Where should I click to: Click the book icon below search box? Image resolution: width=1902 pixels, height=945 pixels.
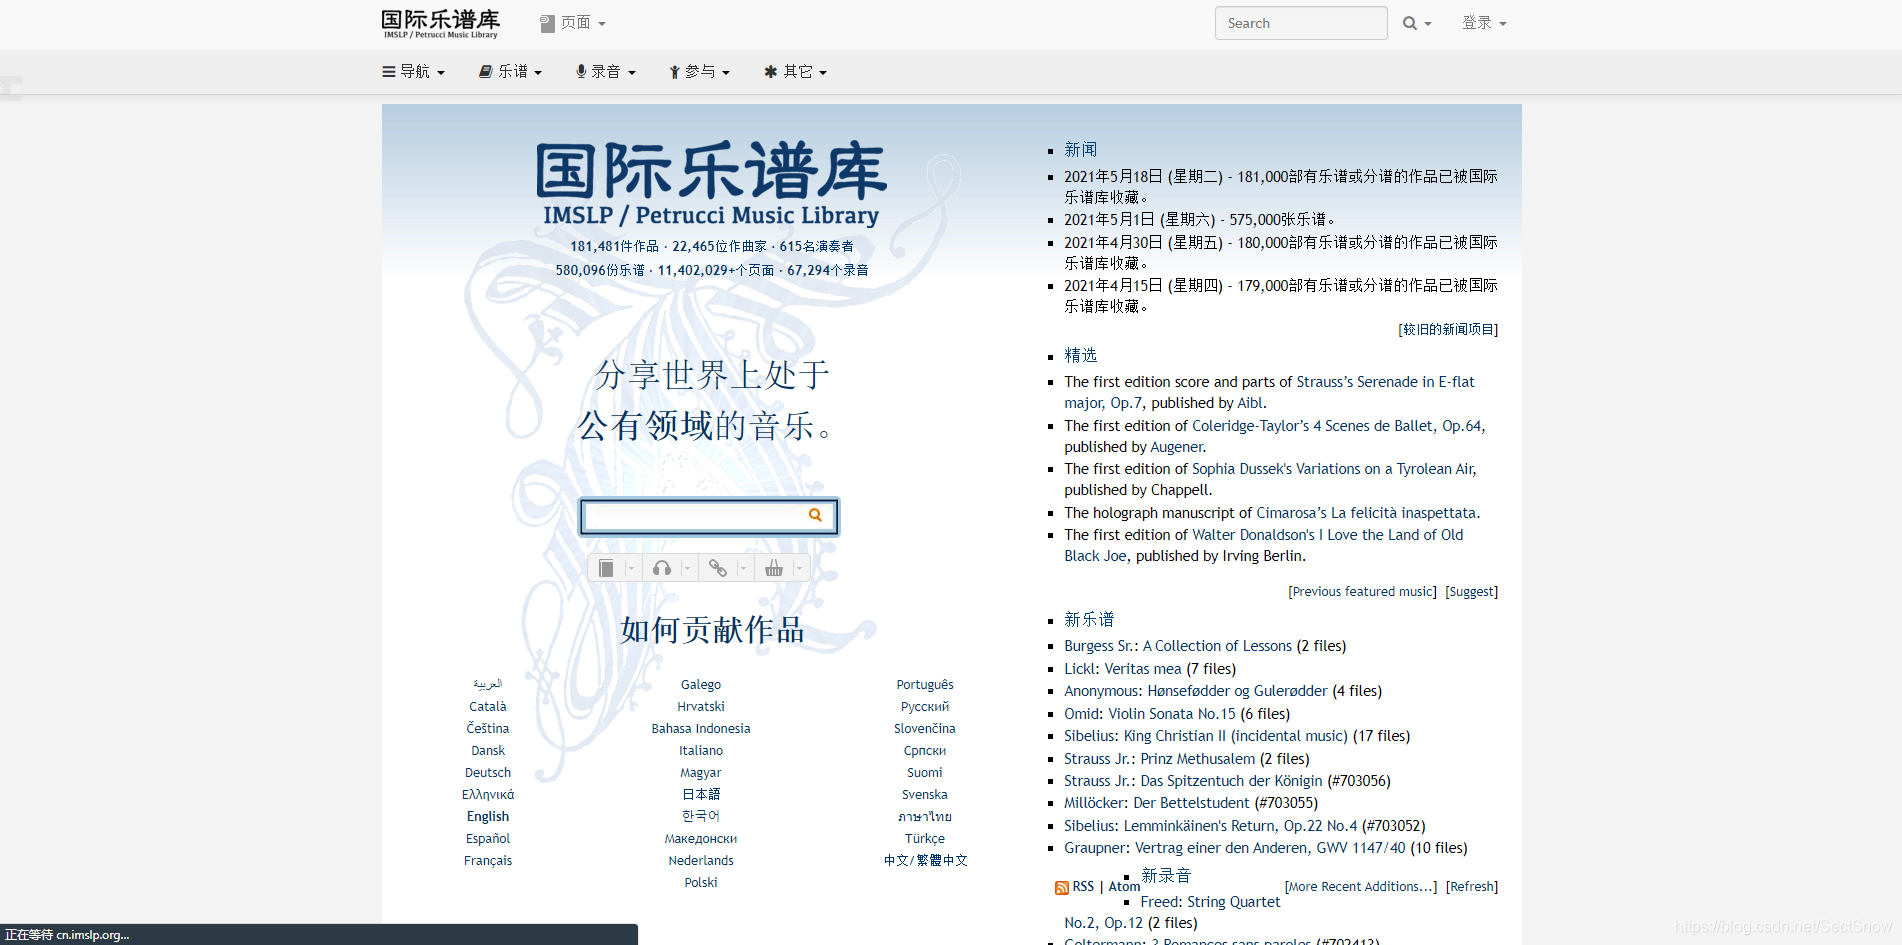click(606, 568)
